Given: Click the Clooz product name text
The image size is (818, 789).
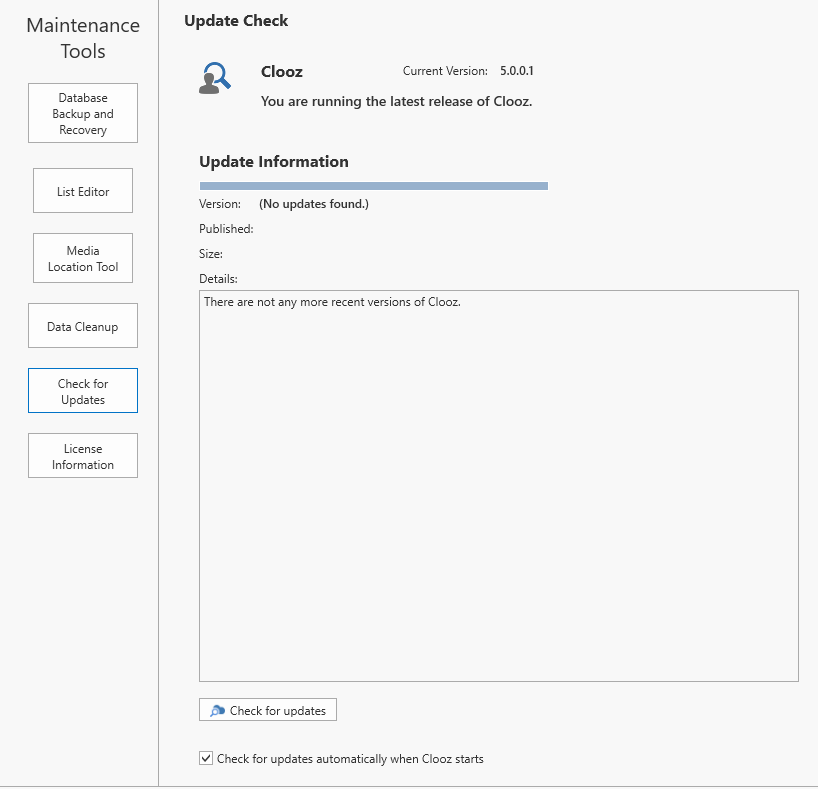Looking at the screenshot, I should 282,72.
